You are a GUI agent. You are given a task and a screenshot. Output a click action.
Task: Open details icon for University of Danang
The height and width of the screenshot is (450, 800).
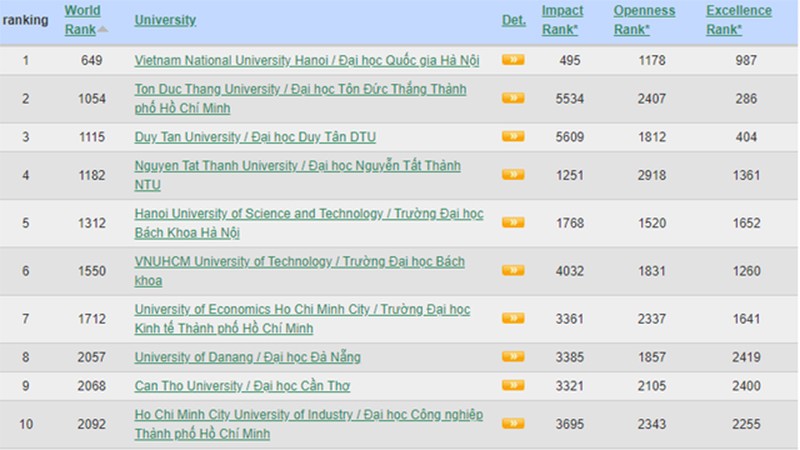[x=513, y=357]
